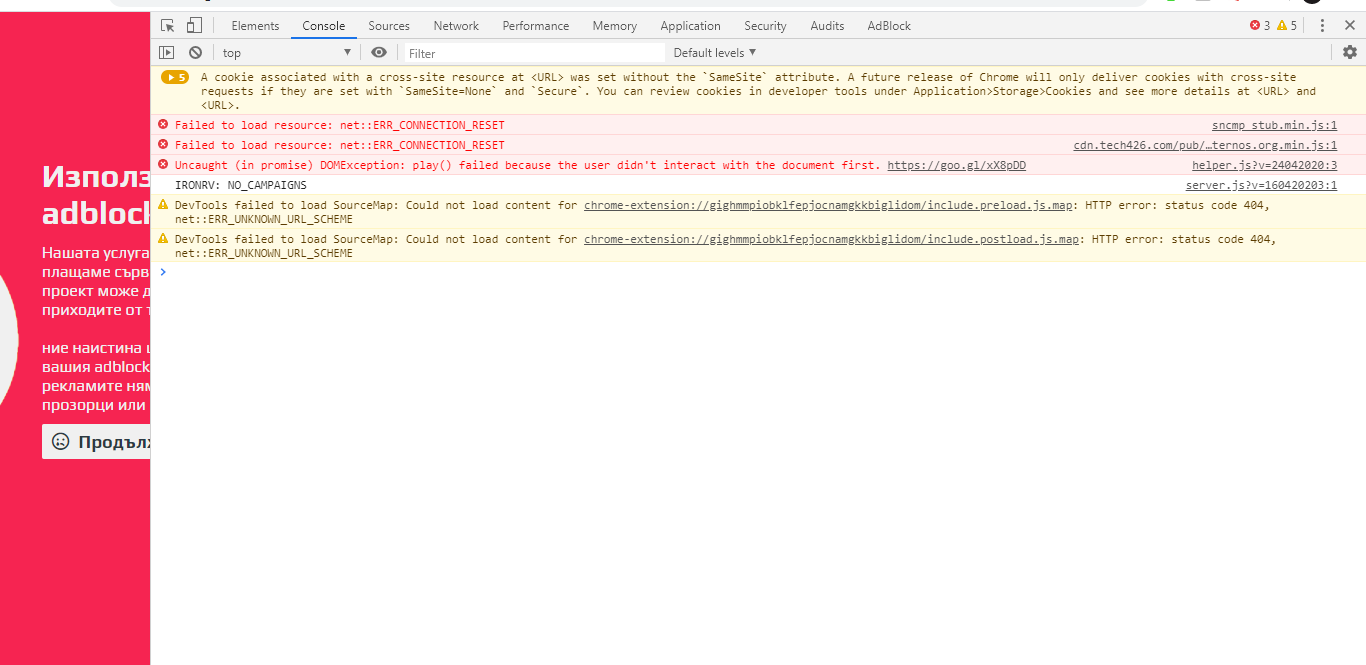This screenshot has width=1366, height=665.
Task: Open sncmp_stub.min.js:1 source link
Action: [x=1274, y=125]
